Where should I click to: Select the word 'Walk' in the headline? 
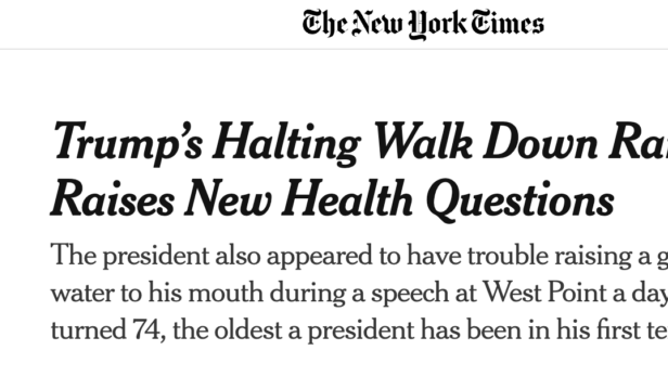pyautogui.click(x=423, y=141)
